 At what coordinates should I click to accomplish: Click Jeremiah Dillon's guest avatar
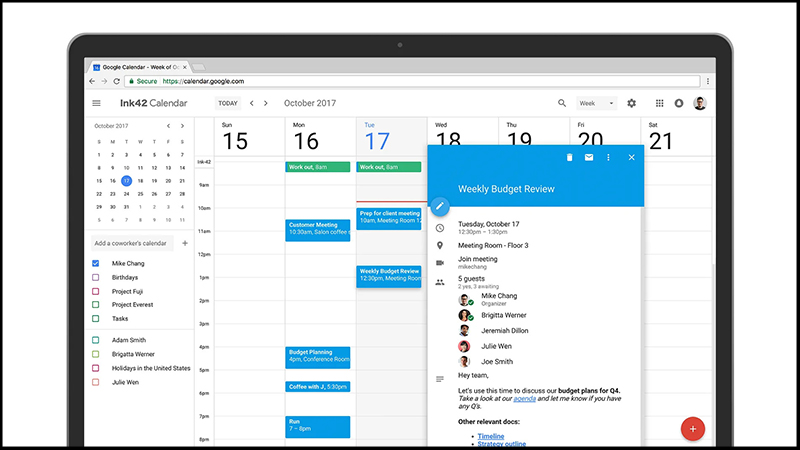464,331
